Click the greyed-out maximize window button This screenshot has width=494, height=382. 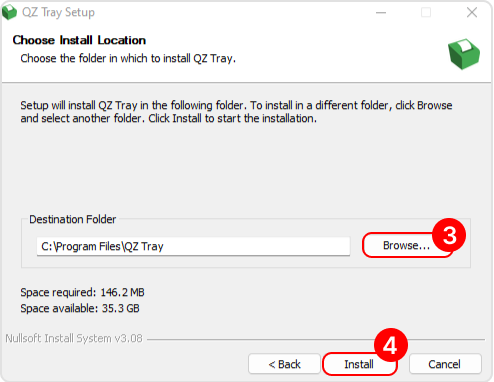(426, 13)
